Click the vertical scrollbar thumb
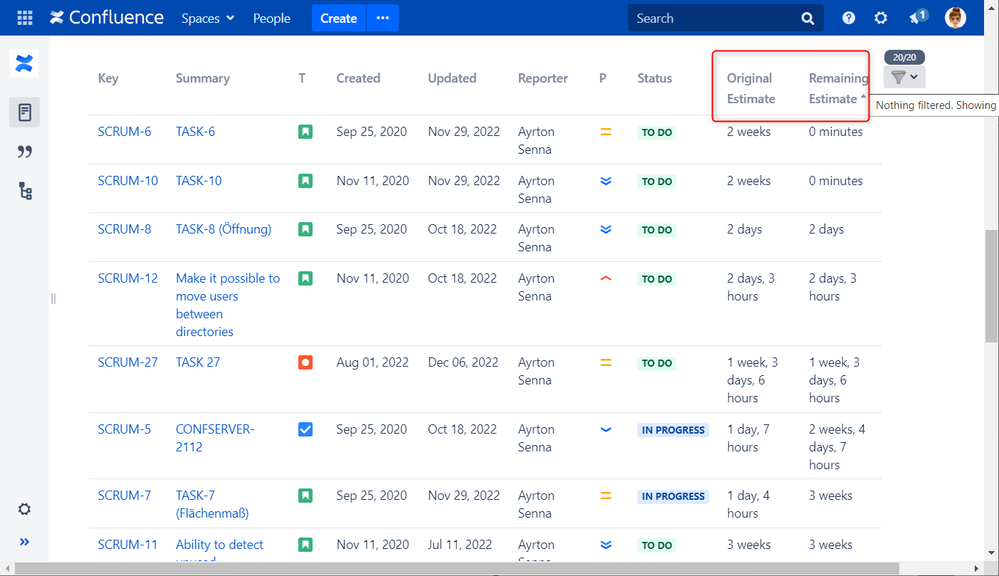The width and height of the screenshot is (999, 576). coord(991,287)
